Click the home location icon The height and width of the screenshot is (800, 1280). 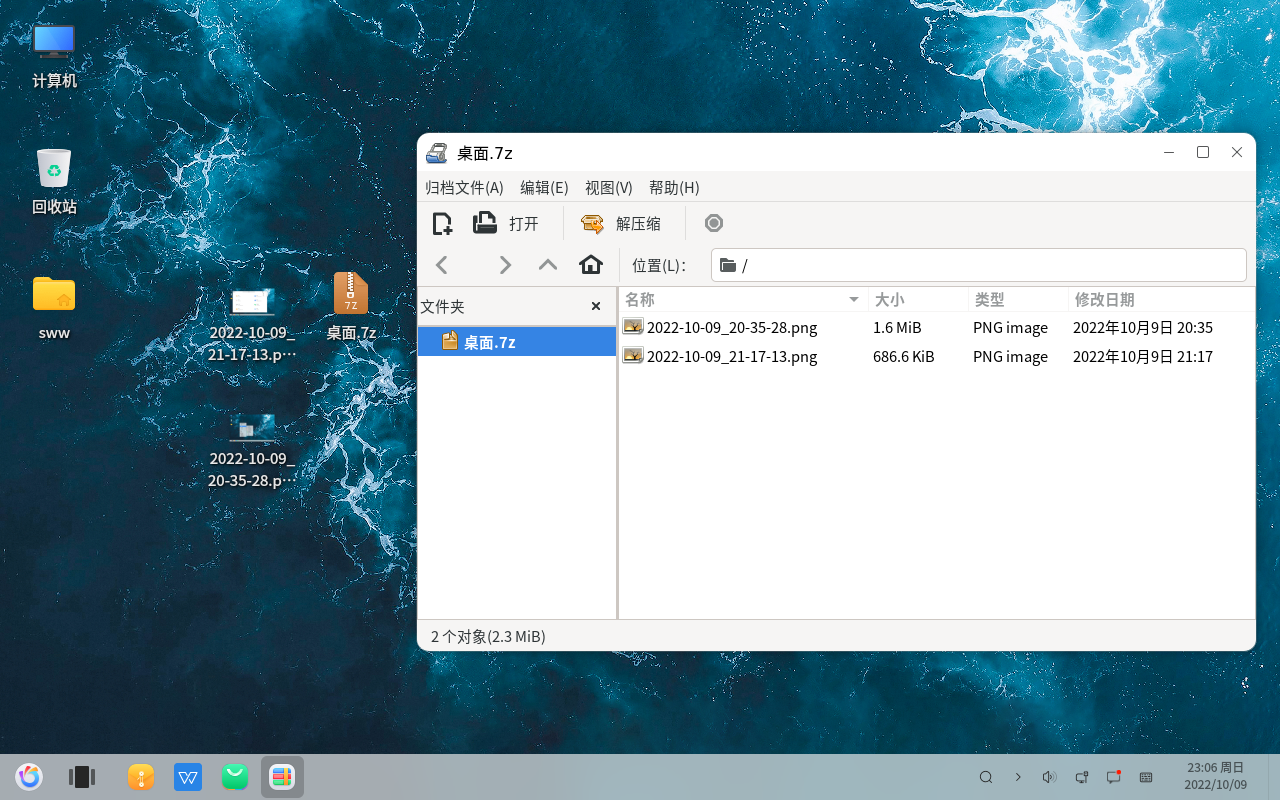click(x=591, y=265)
